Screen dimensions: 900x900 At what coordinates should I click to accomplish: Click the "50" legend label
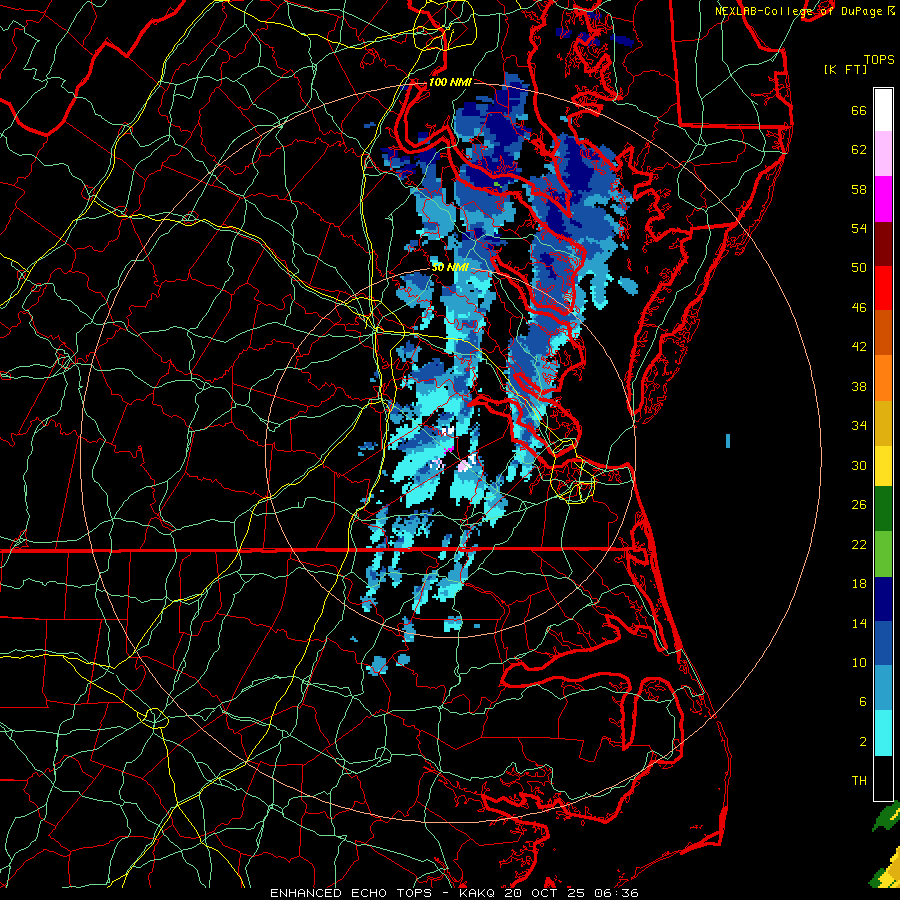859,268
